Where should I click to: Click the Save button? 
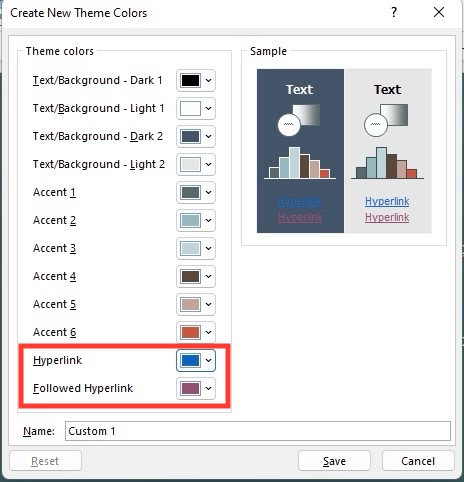(334, 461)
